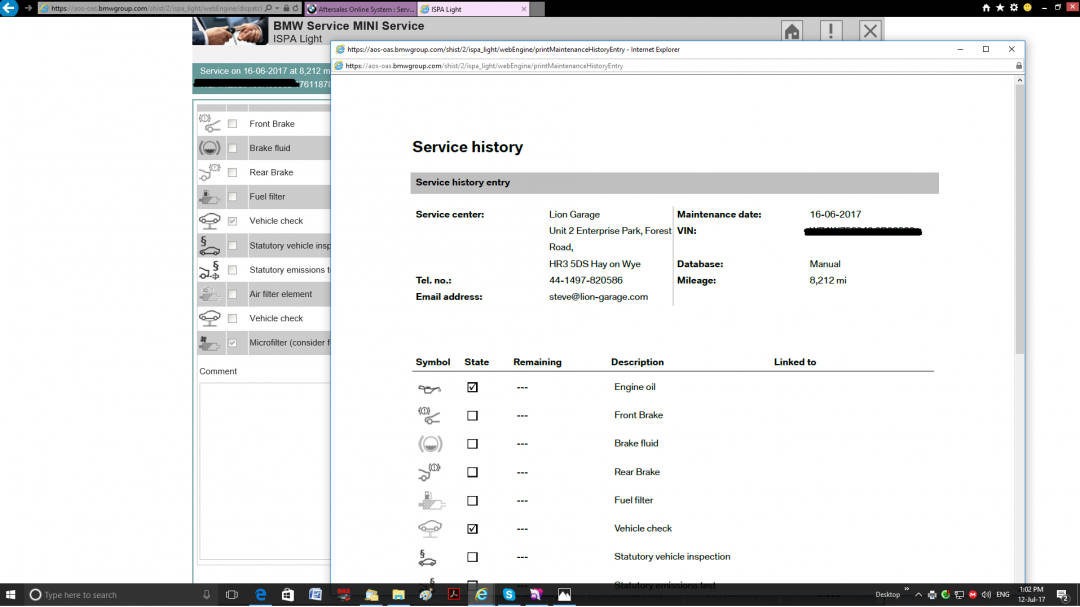Click the Brake fluid symbol in left list
The image size is (1080, 607).
tap(210, 148)
